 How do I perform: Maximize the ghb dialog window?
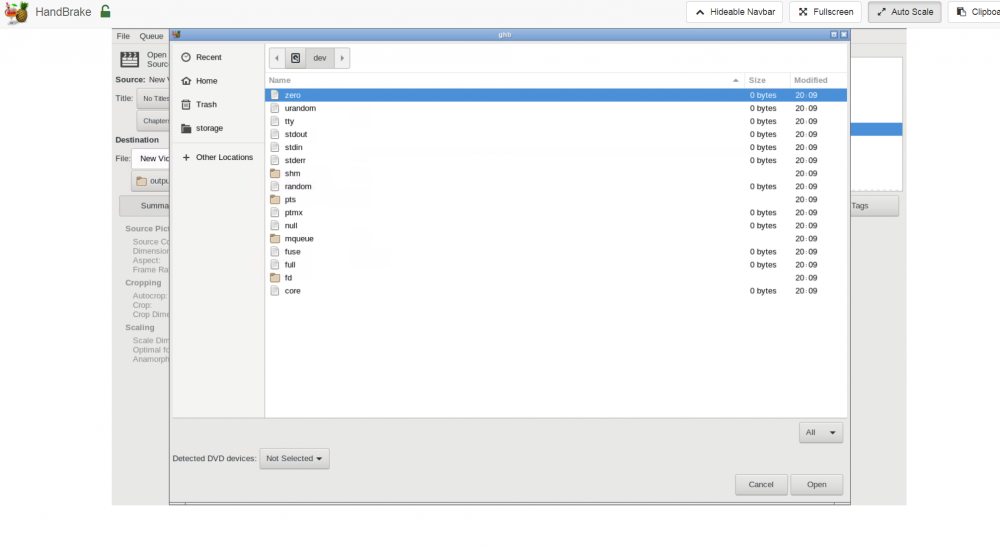pyautogui.click(x=834, y=34)
